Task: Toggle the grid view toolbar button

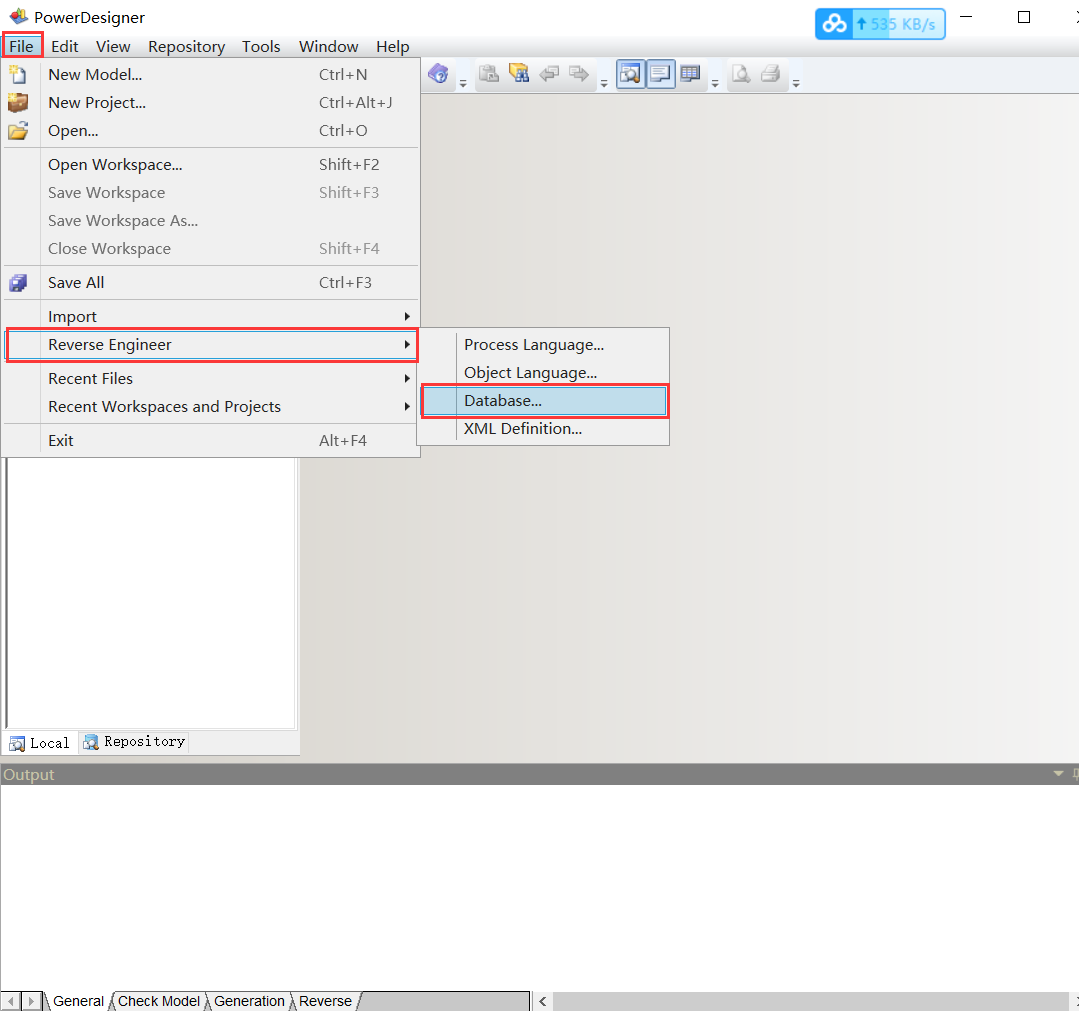Action: [x=690, y=74]
